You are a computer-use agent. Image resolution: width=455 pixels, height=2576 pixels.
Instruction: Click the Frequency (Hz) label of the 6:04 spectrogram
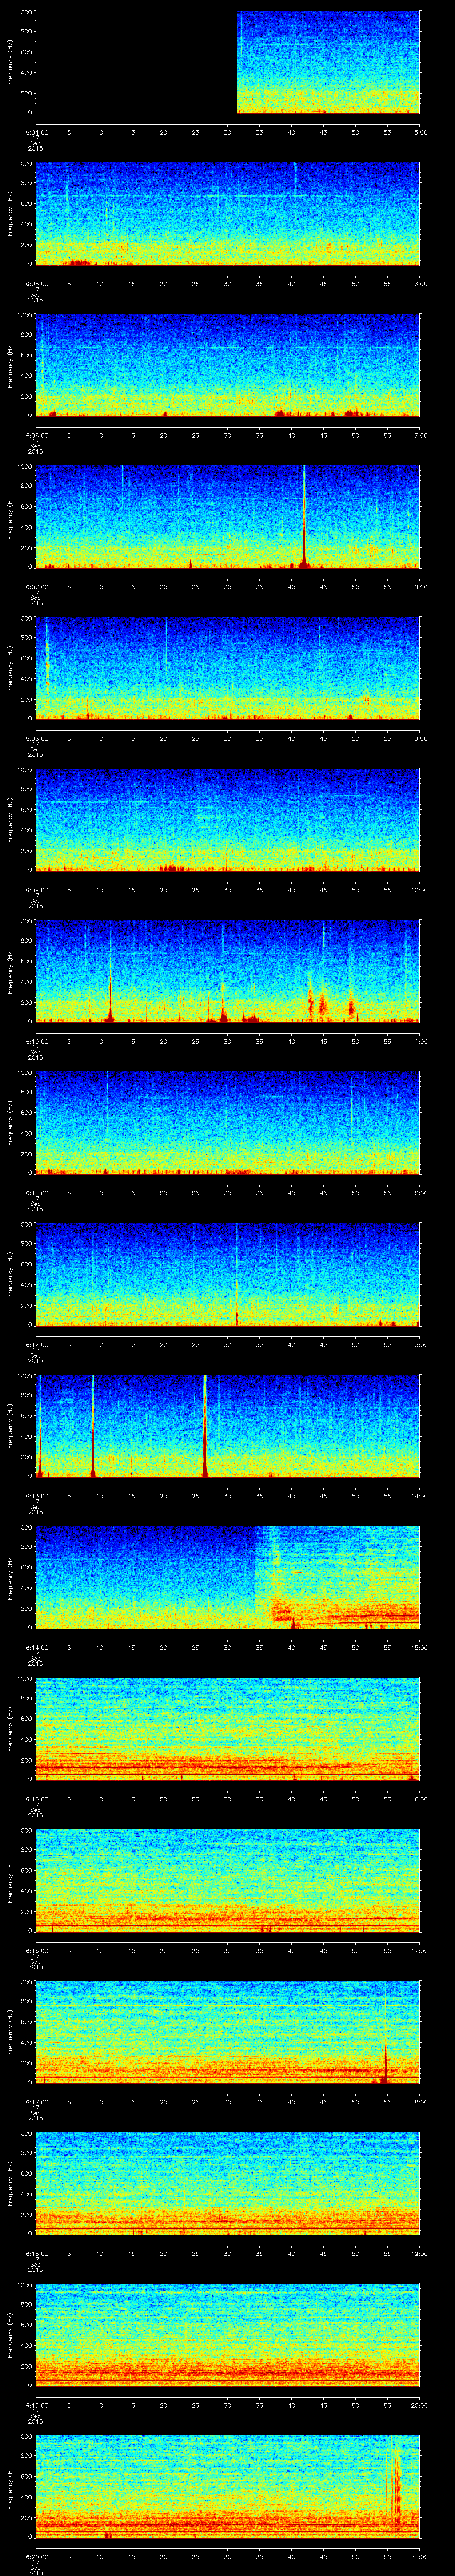10,62
